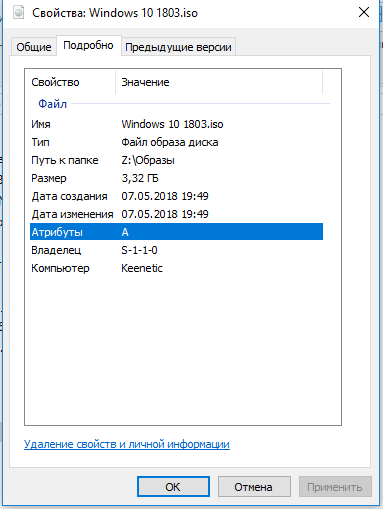The width and height of the screenshot is (383, 509).
Task: Close the Свойства dialog window
Action: click(364, 13)
